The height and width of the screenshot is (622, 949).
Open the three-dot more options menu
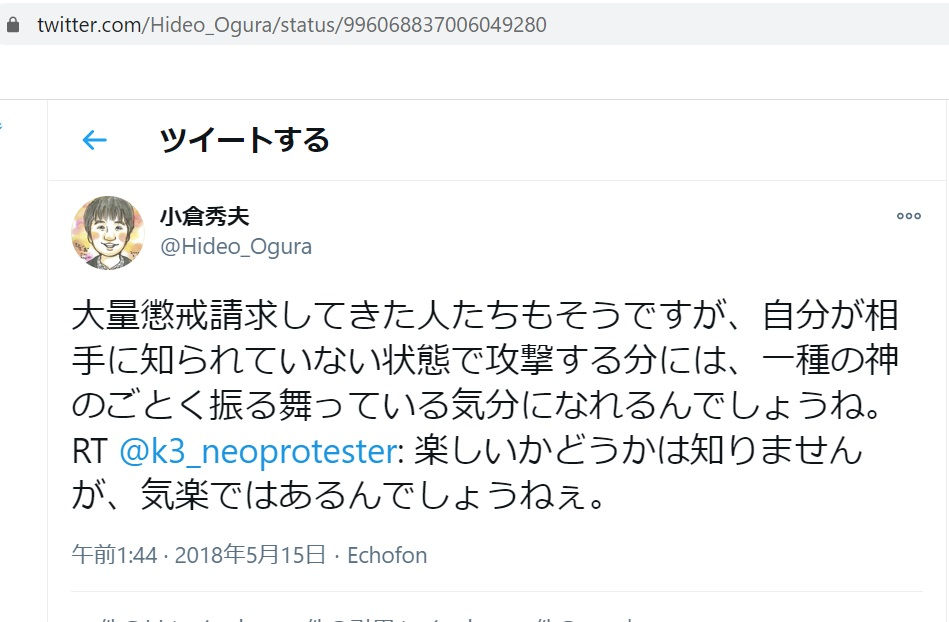point(908,216)
